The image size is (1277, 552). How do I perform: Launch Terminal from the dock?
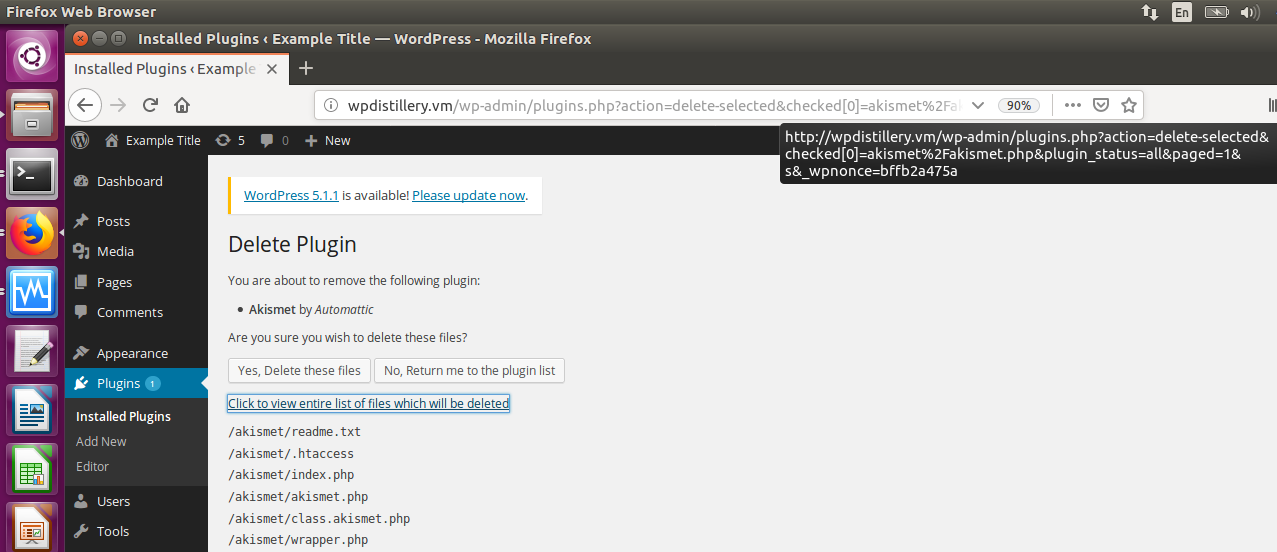coord(32,175)
